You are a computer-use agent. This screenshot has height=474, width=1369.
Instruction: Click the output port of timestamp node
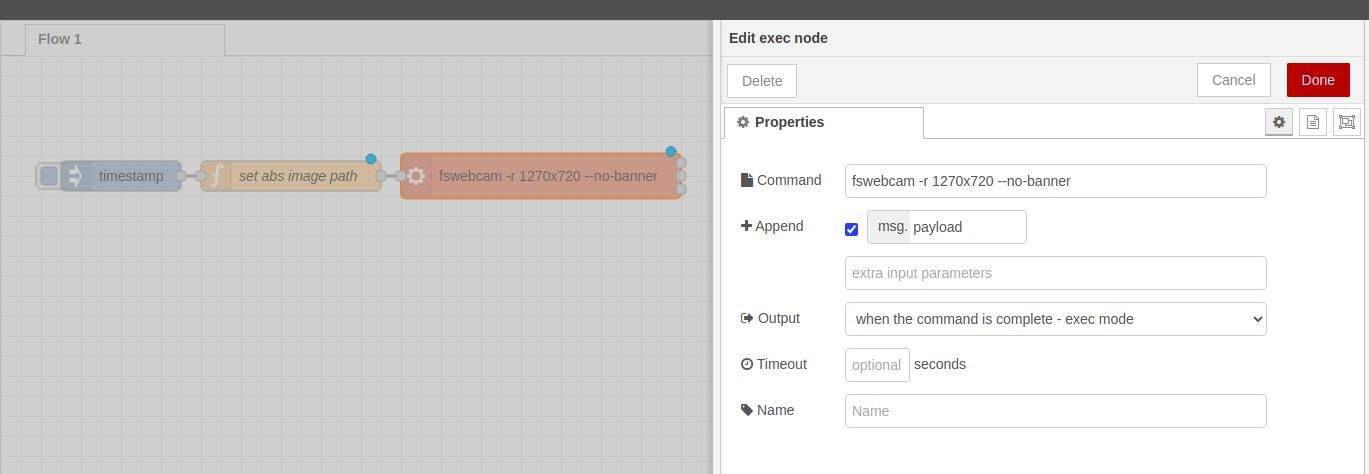[x=181, y=176]
